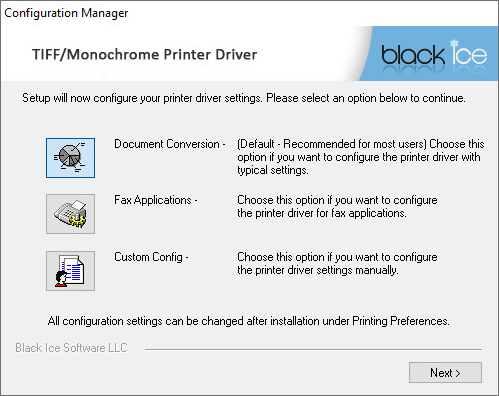Click the typical settings text line
The width and height of the screenshot is (499, 396).
pos(273,170)
